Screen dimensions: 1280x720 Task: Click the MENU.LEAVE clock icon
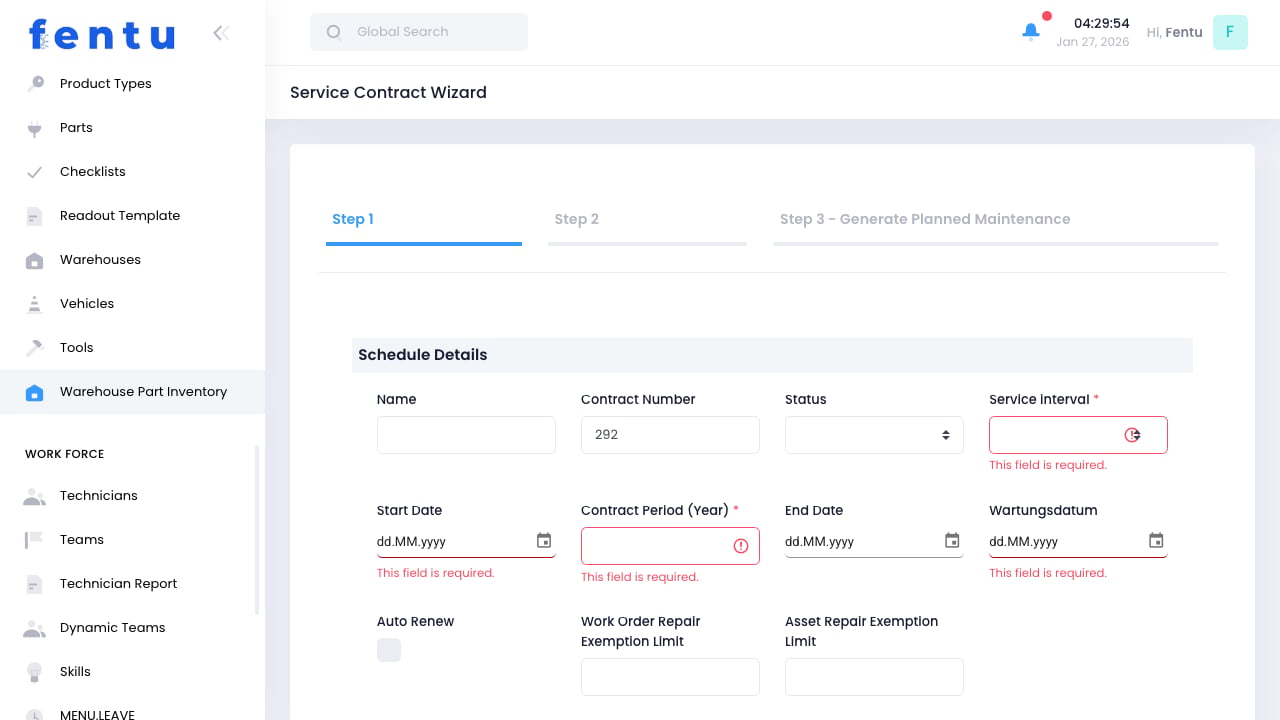click(x=35, y=715)
